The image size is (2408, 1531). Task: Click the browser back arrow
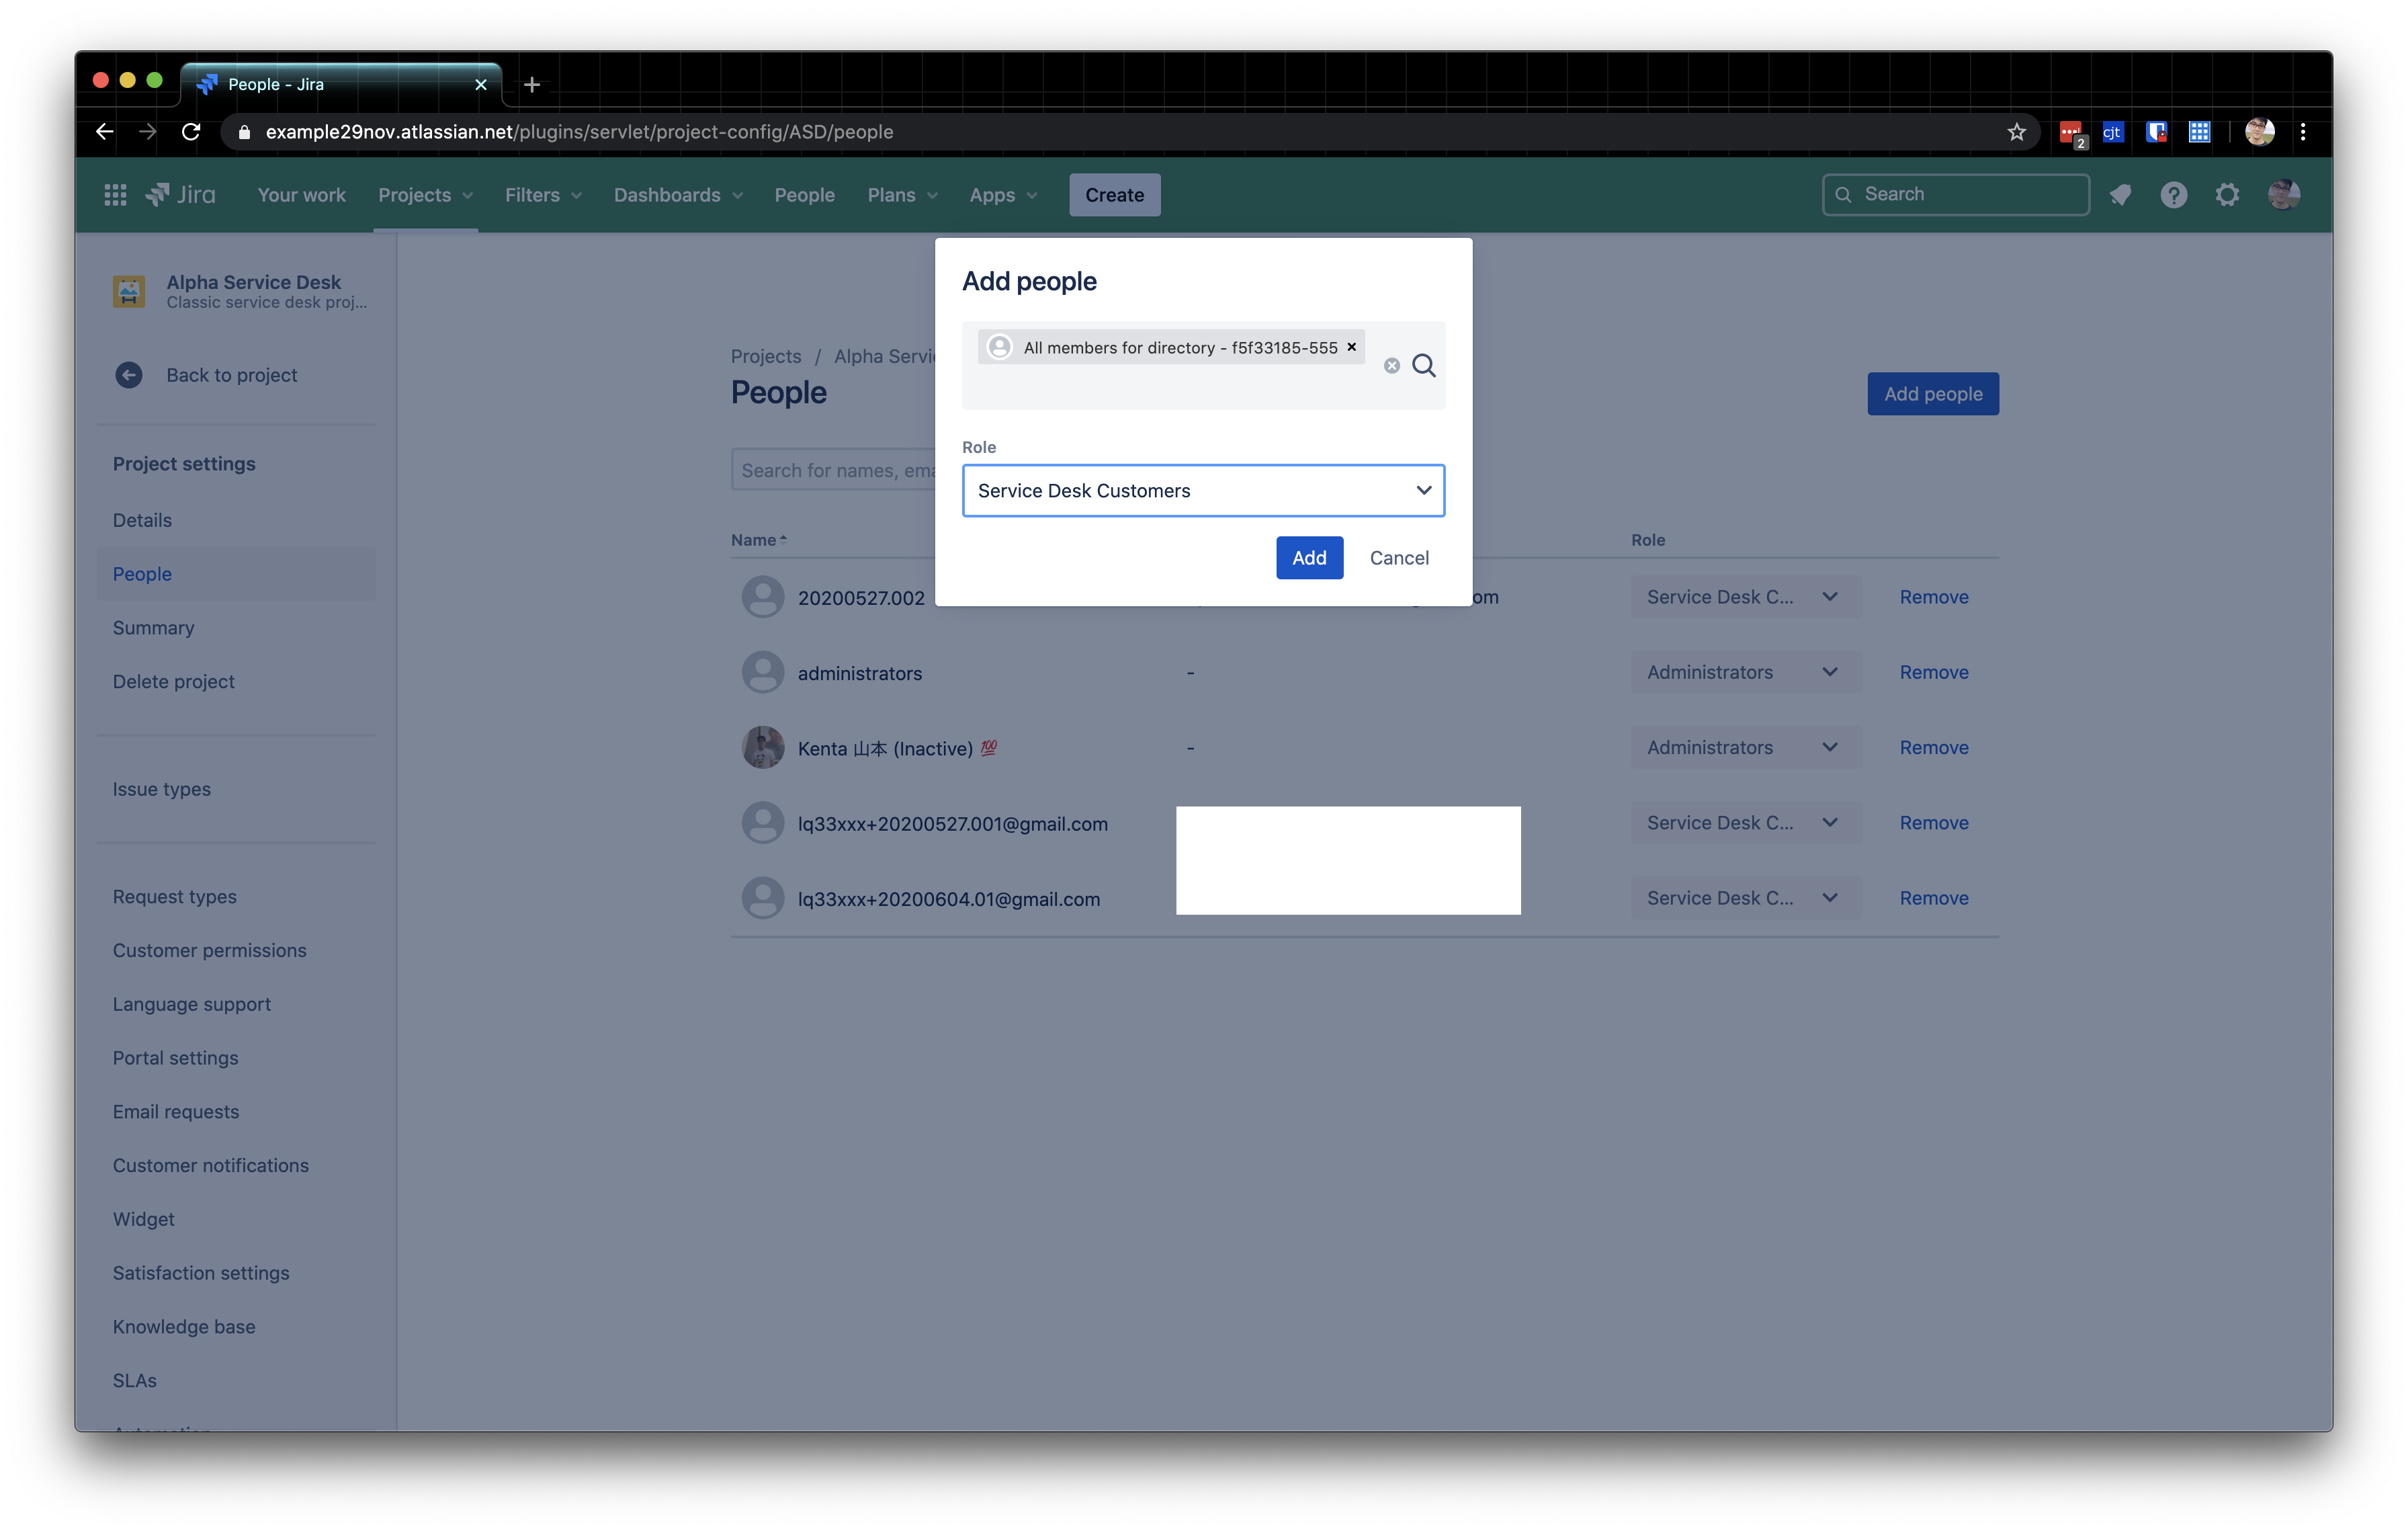pos(104,132)
